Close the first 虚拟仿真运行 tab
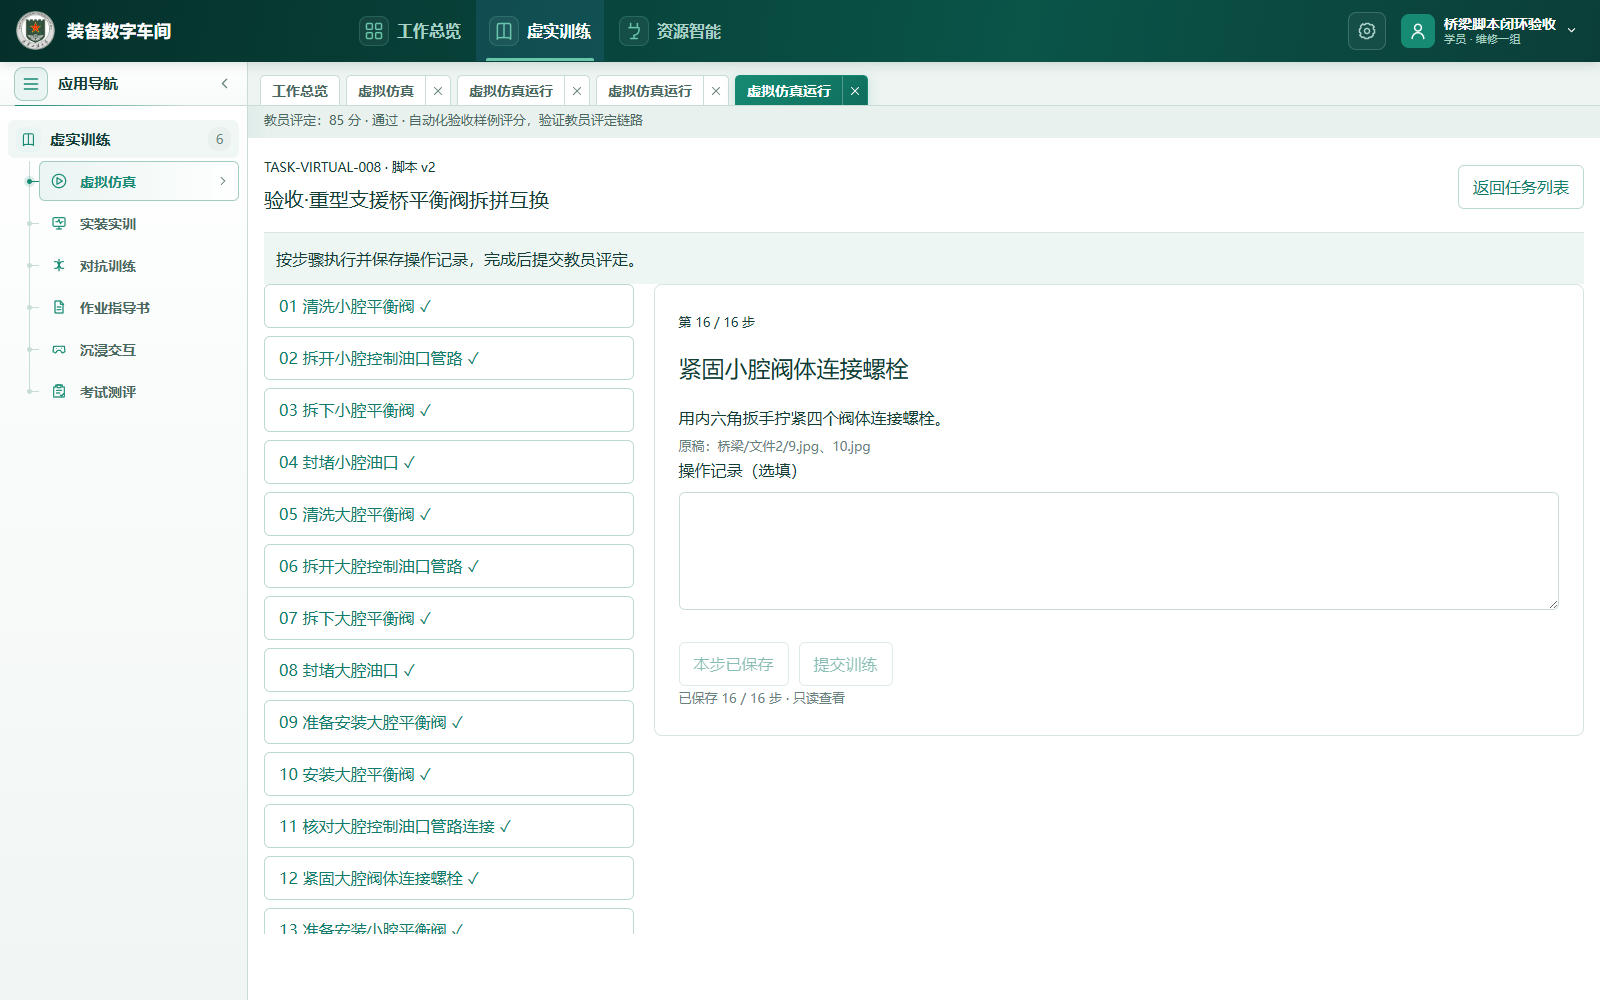This screenshot has width=1600, height=1000. (577, 91)
